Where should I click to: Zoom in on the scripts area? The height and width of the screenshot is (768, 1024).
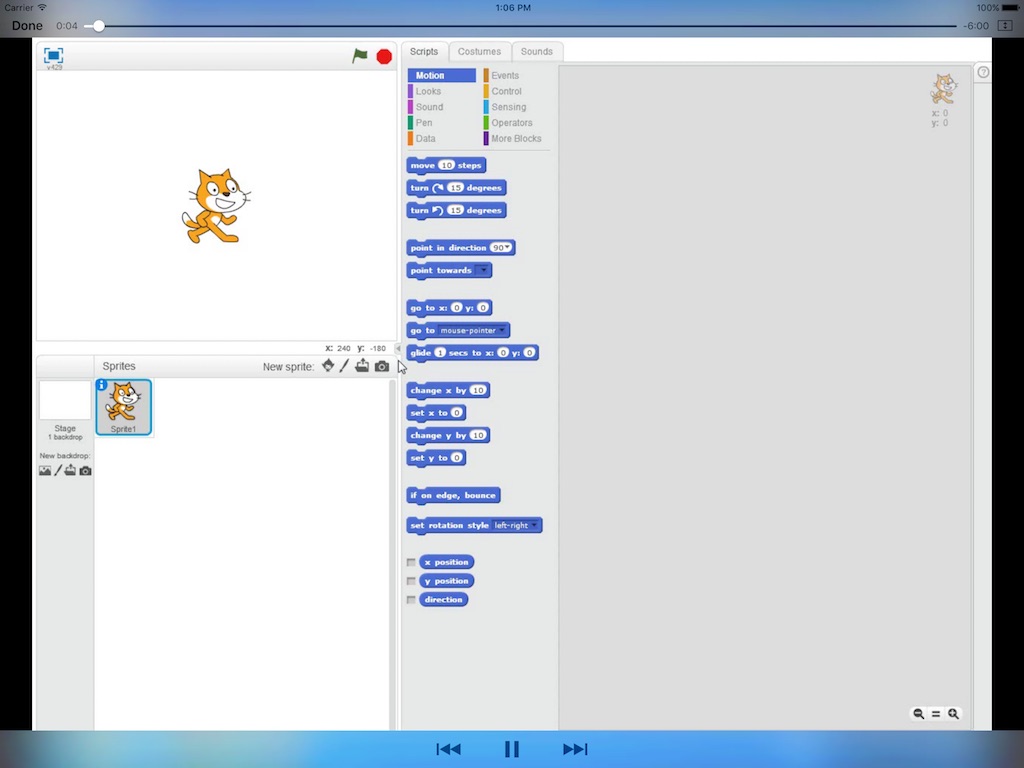(953, 714)
